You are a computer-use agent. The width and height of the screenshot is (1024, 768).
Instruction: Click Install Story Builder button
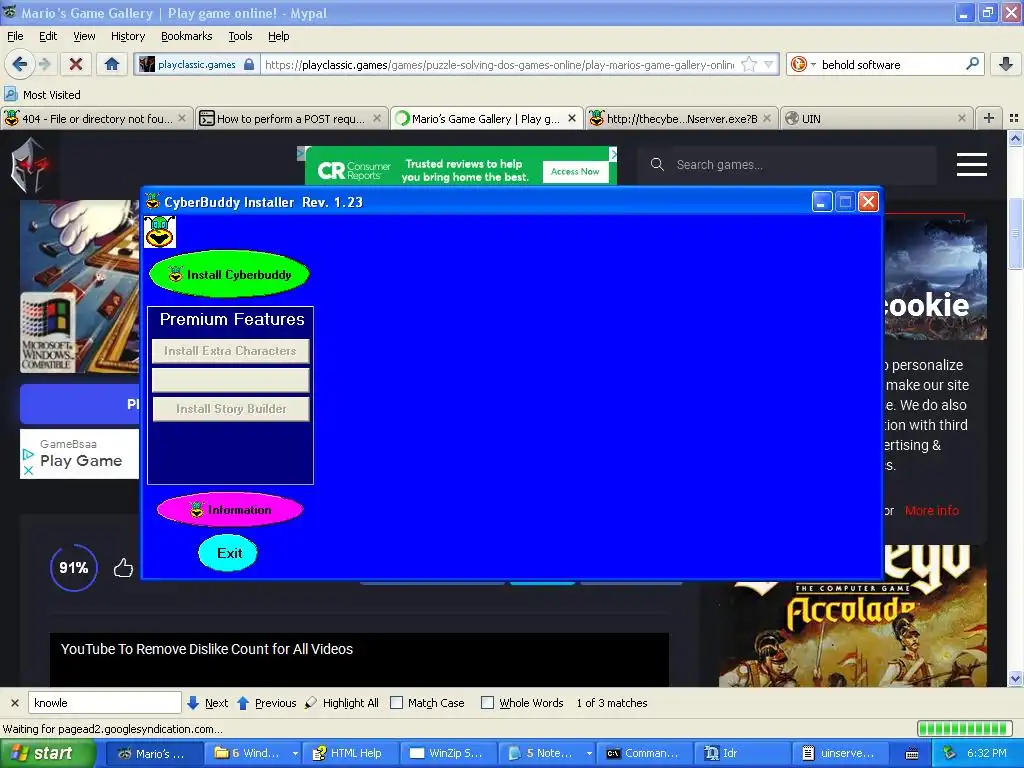(231, 409)
